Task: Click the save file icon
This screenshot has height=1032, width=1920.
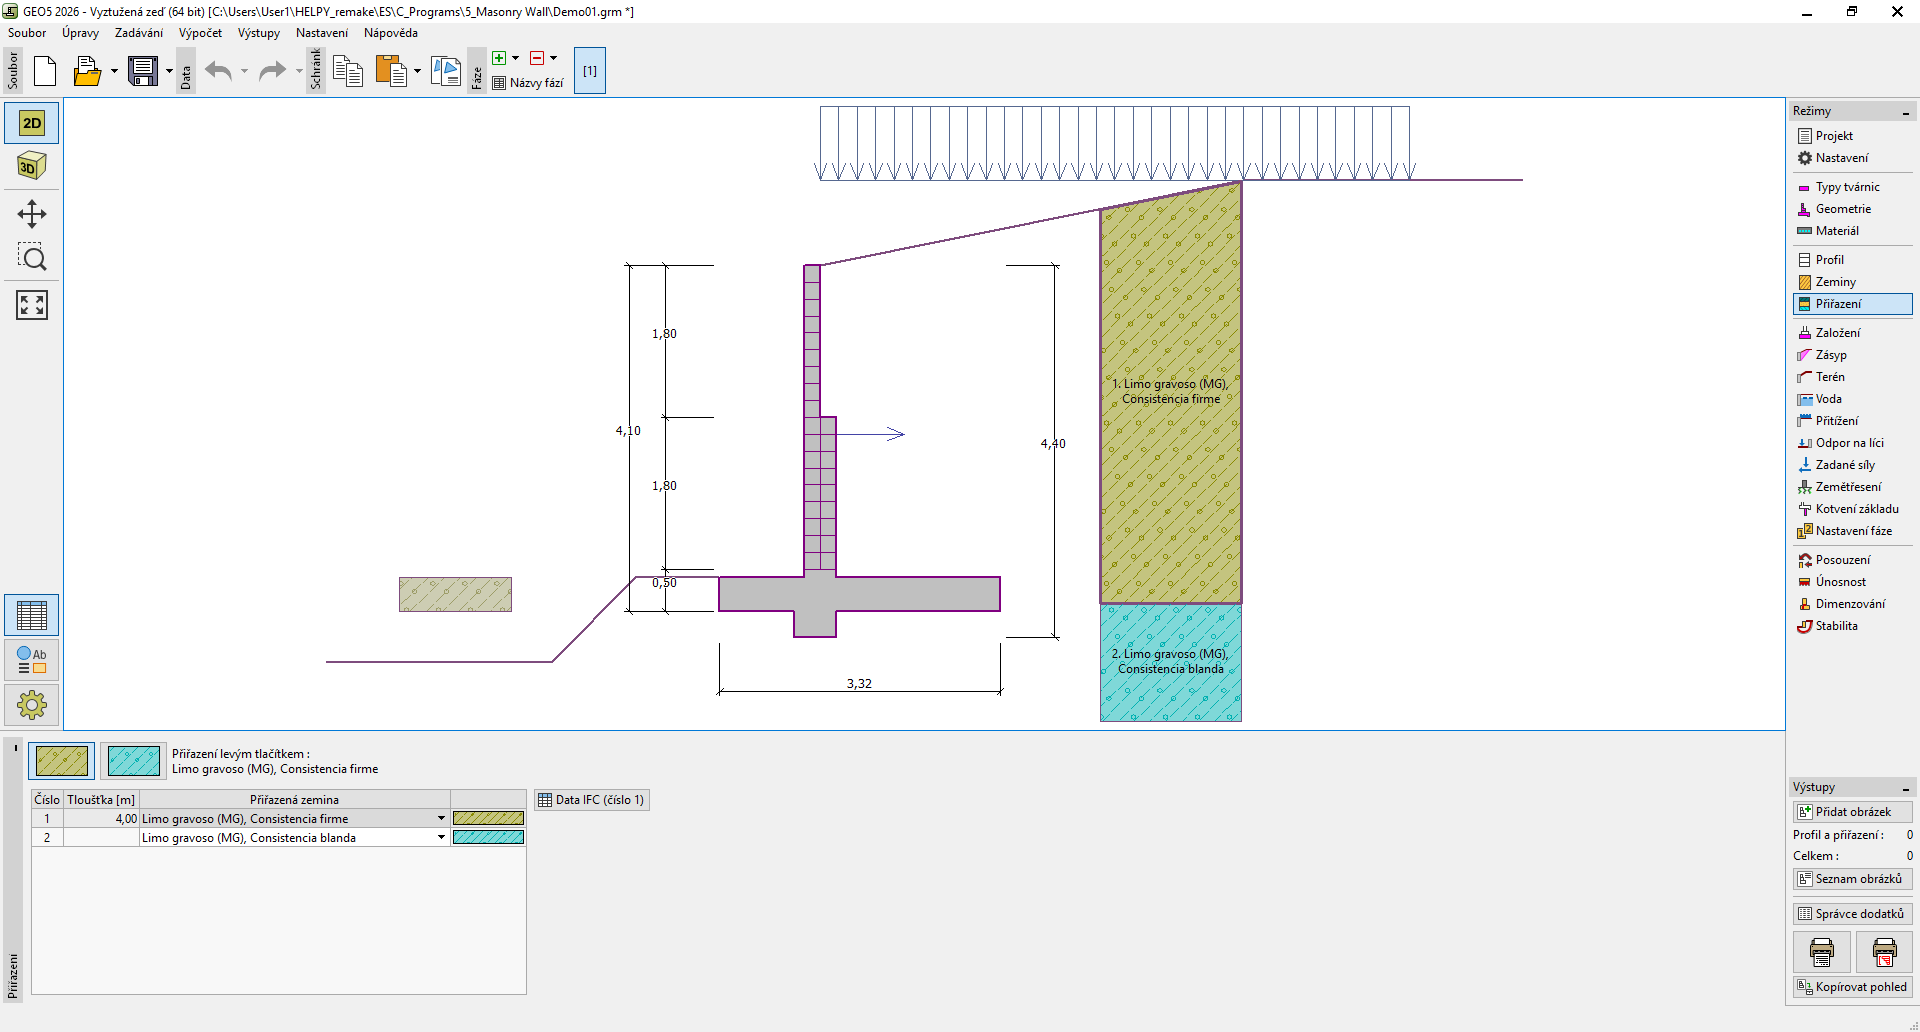Action: (143, 71)
